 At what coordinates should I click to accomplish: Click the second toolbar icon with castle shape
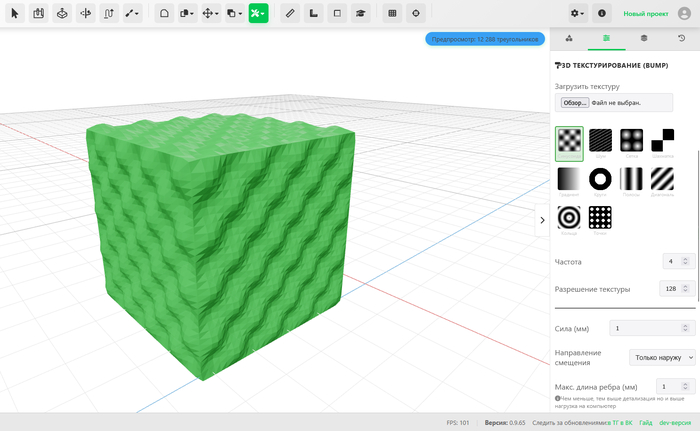pos(38,13)
